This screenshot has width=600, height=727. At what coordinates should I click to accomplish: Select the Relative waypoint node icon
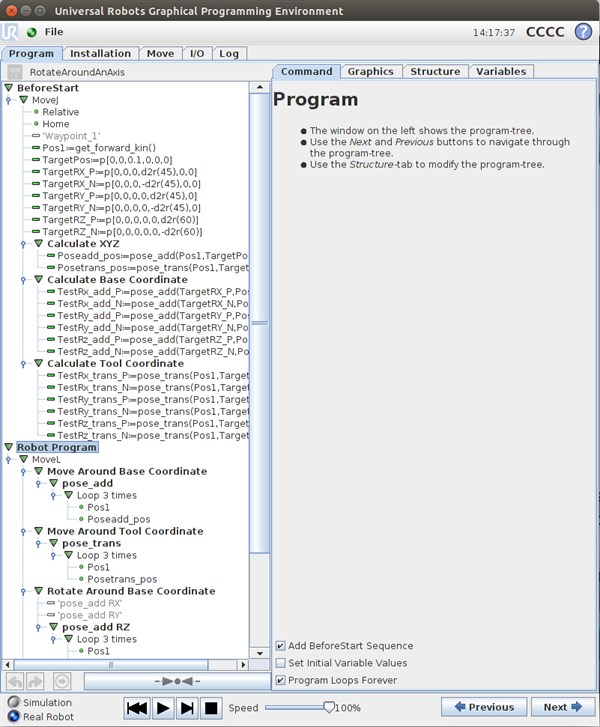click(36, 112)
